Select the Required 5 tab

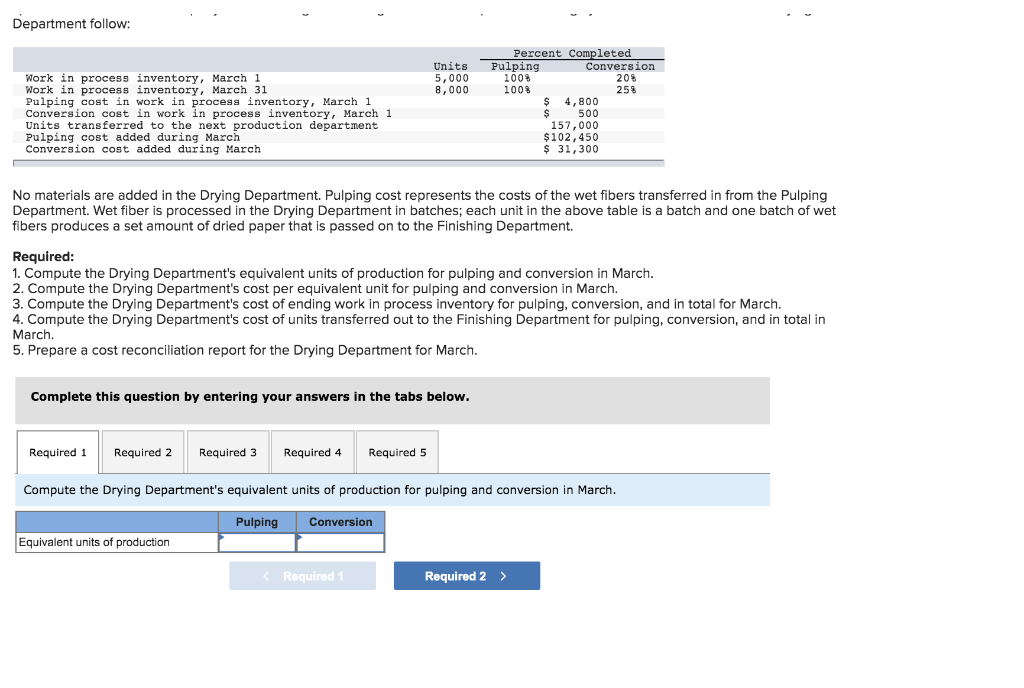[x=397, y=452]
